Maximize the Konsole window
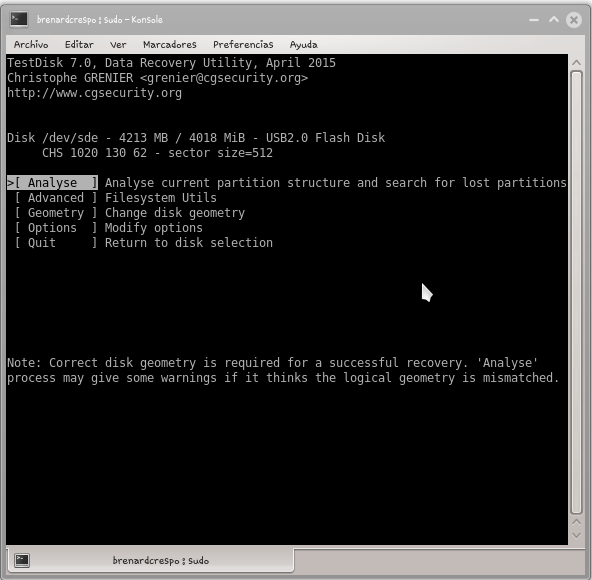 (x=554, y=19)
